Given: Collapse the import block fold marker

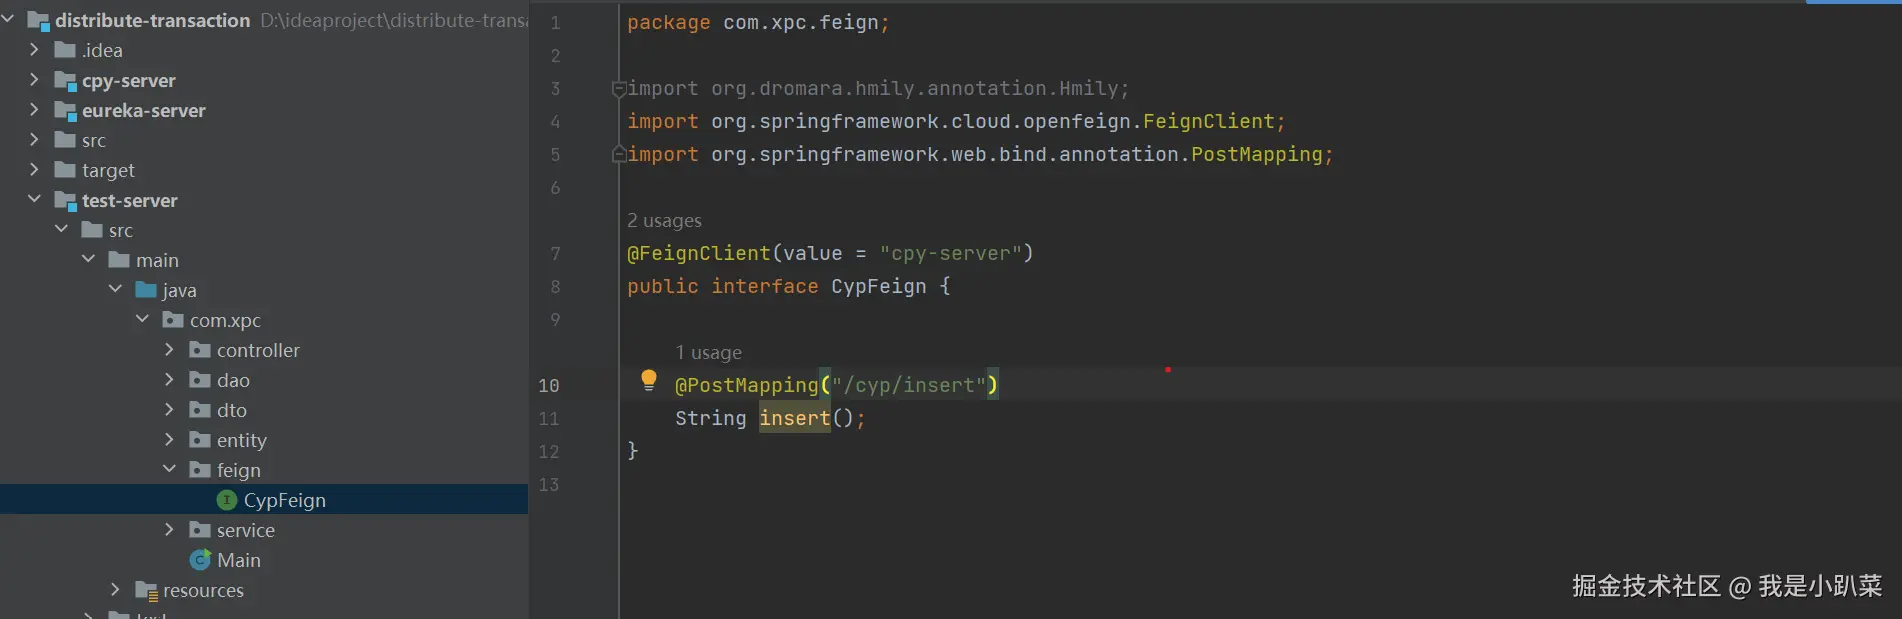Looking at the screenshot, I should click(619, 89).
